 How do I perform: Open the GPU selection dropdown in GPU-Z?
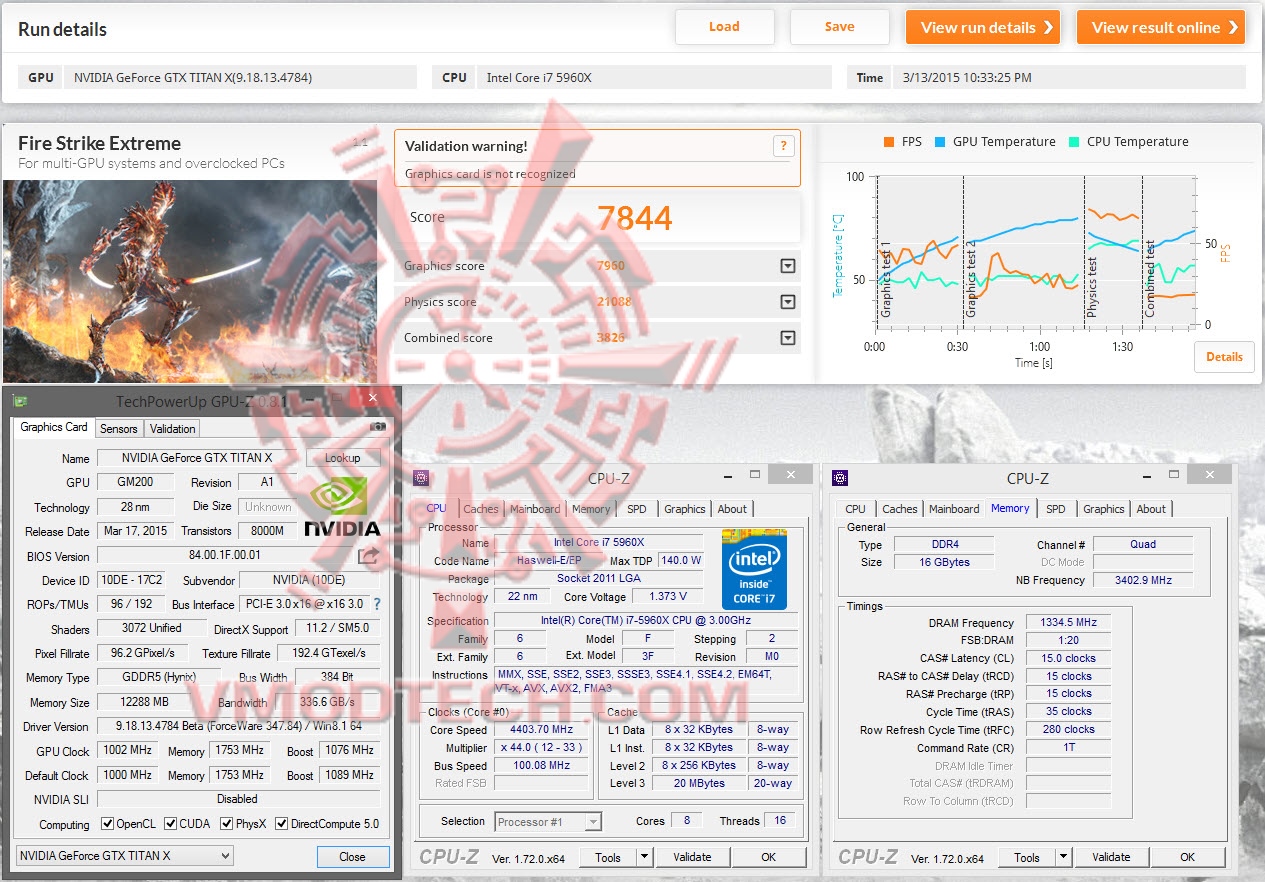coord(125,856)
